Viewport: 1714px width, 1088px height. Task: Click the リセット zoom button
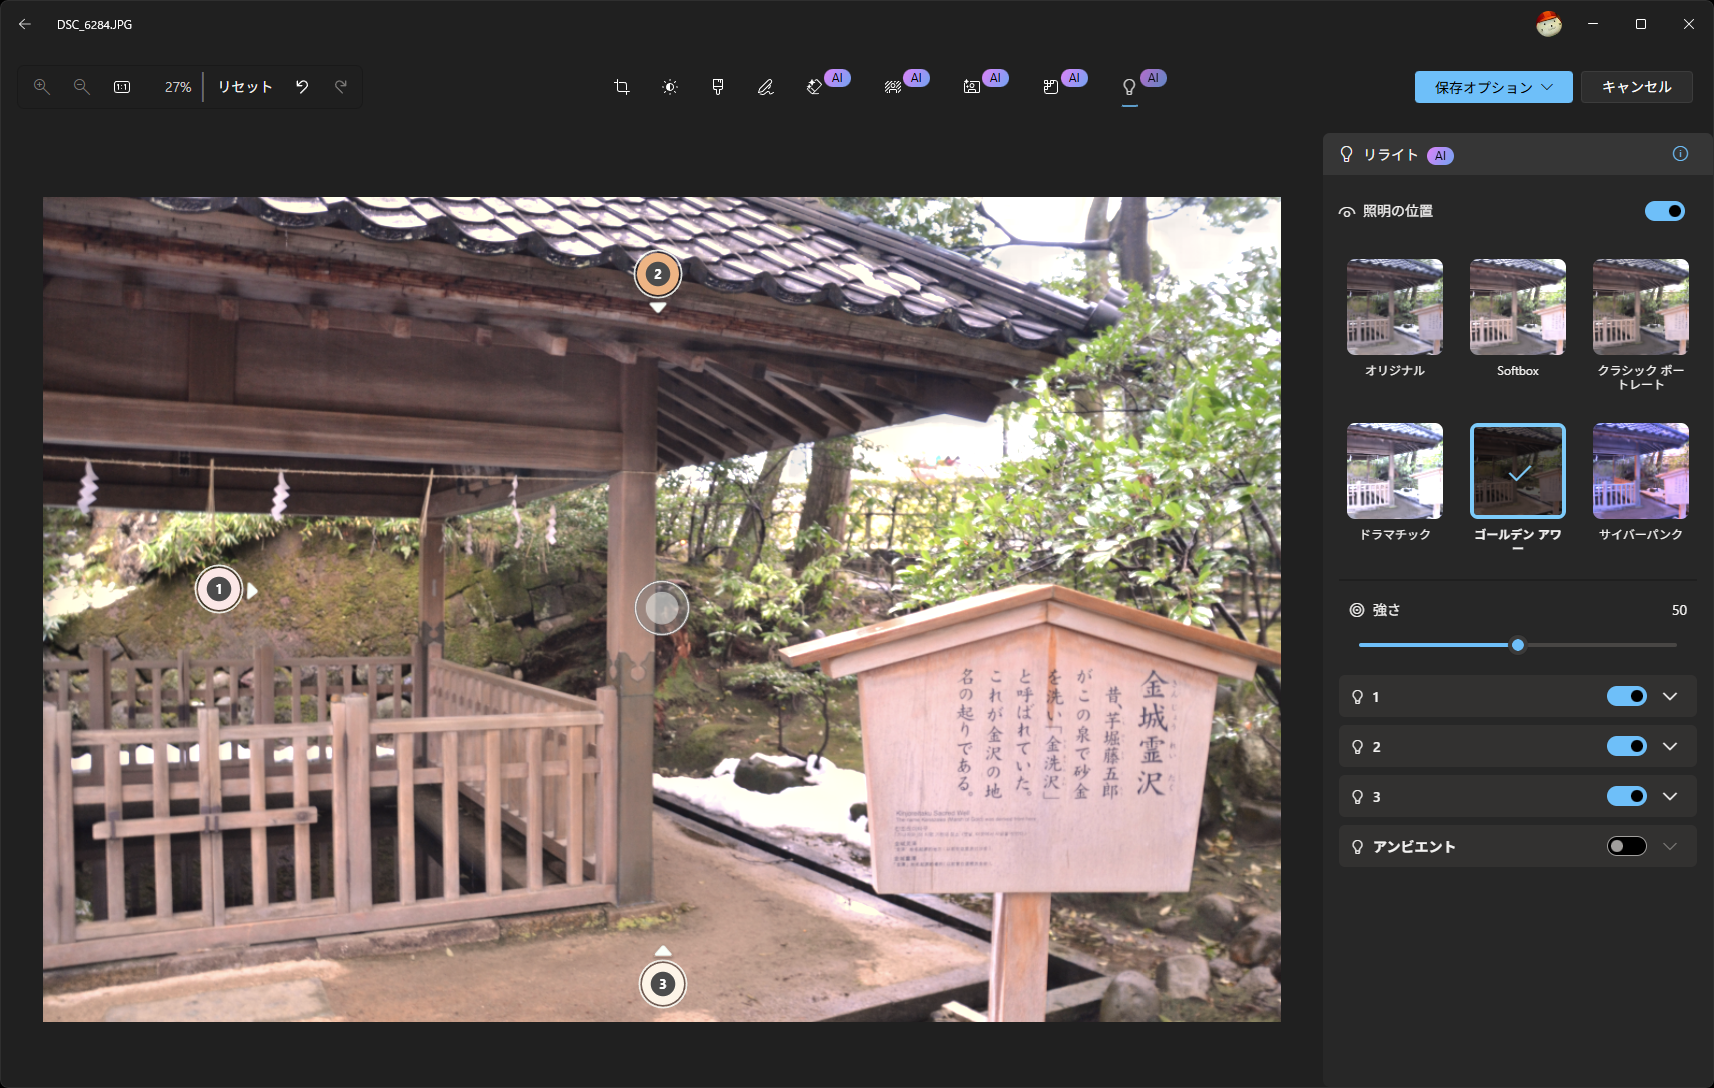(x=245, y=87)
